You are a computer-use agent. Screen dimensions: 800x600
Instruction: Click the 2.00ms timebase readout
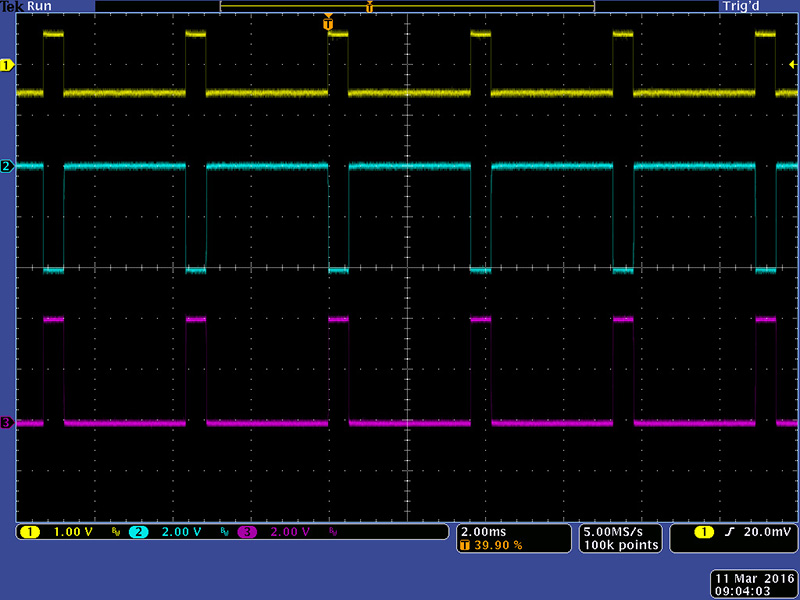click(x=486, y=532)
